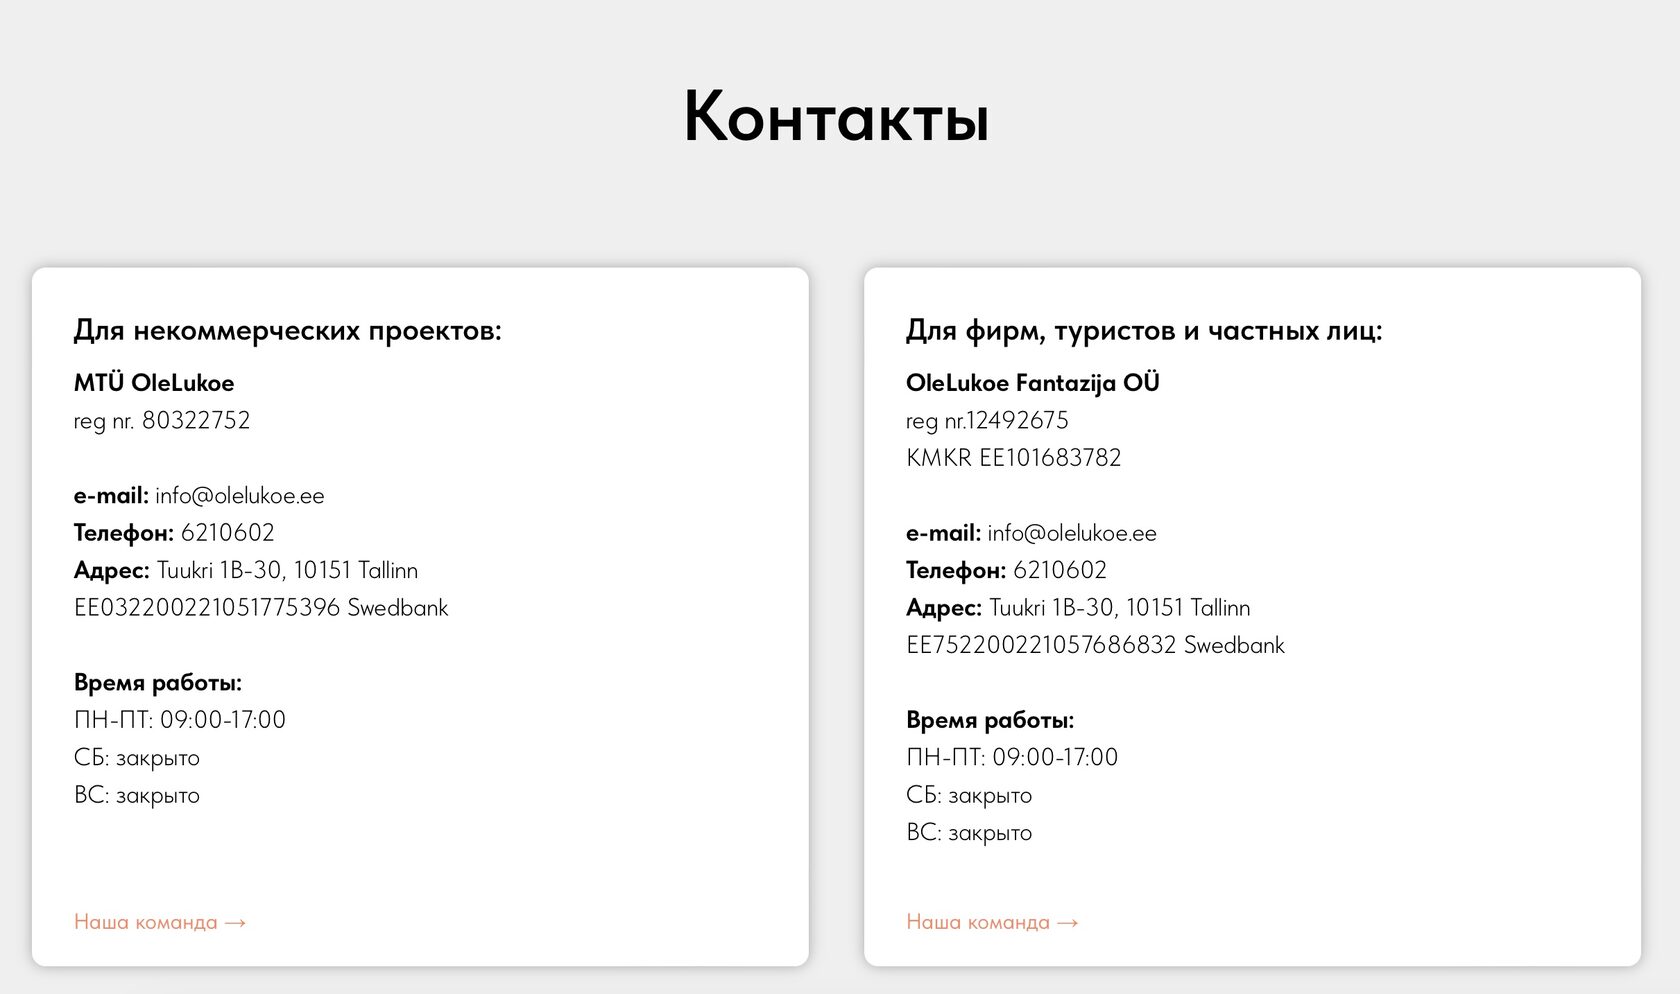Click 'reg nr. 80322752' text

[x=162, y=421]
